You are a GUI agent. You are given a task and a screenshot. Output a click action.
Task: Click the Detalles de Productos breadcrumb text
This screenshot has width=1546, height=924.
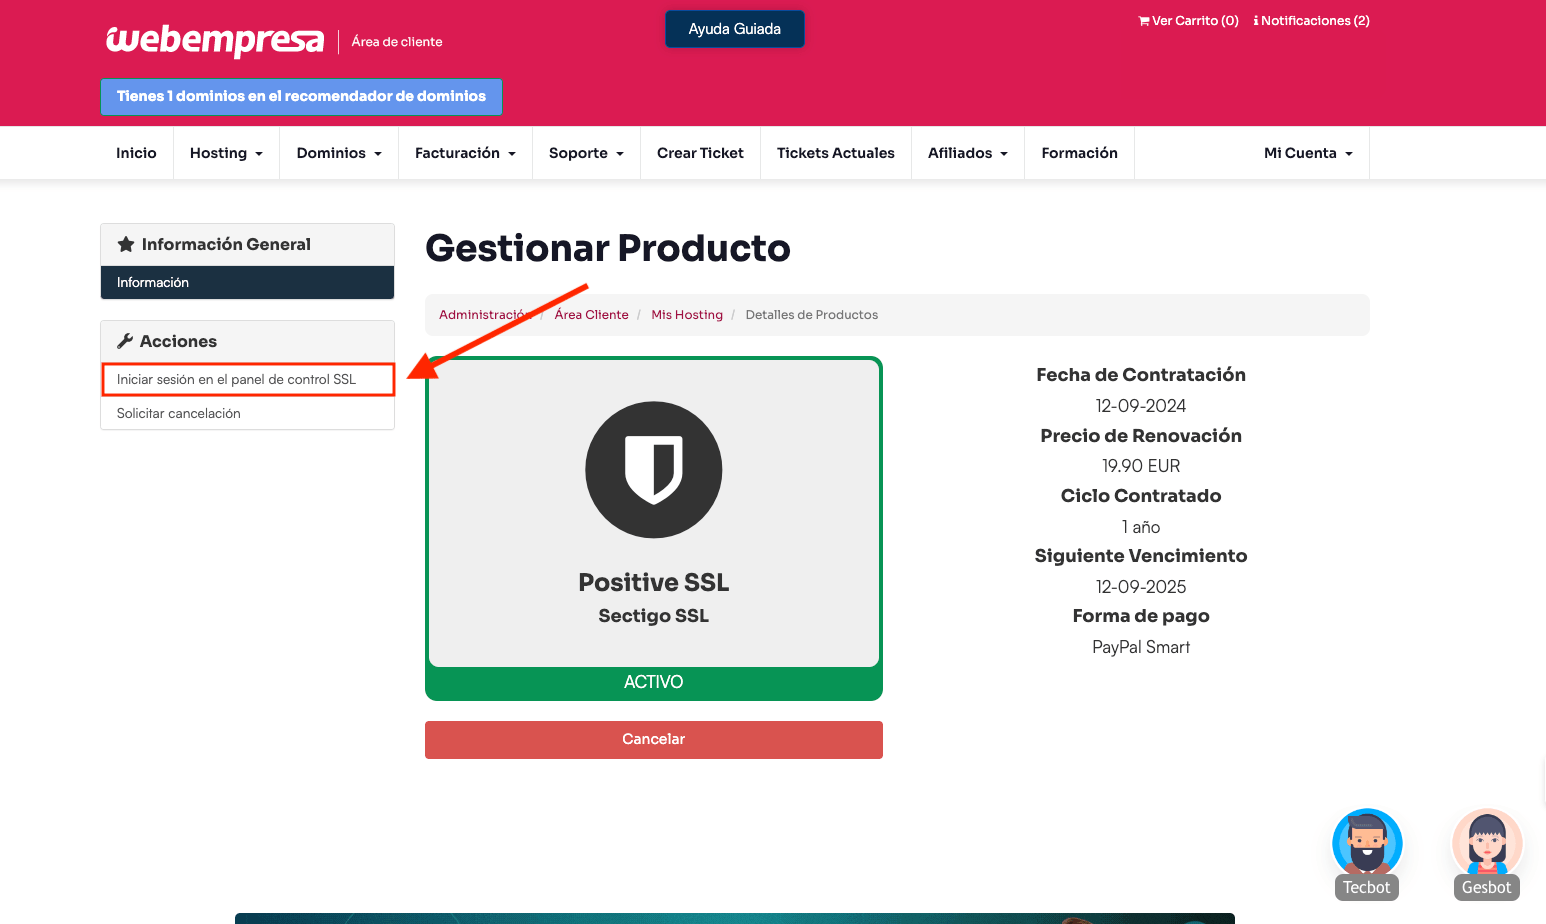pyautogui.click(x=812, y=315)
